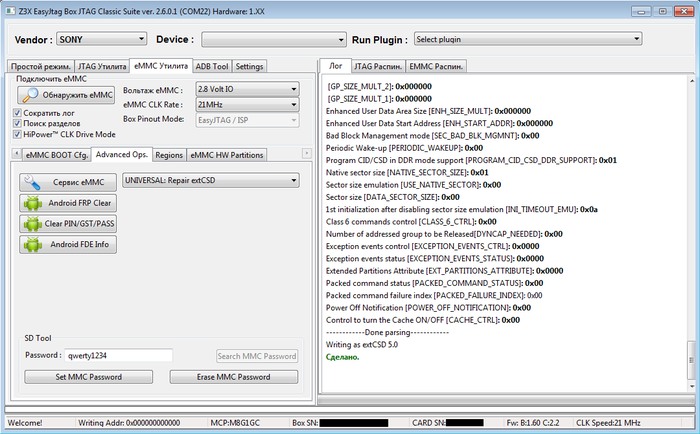Run Android FRP Clear
This screenshot has width=700, height=434.
click(67, 203)
